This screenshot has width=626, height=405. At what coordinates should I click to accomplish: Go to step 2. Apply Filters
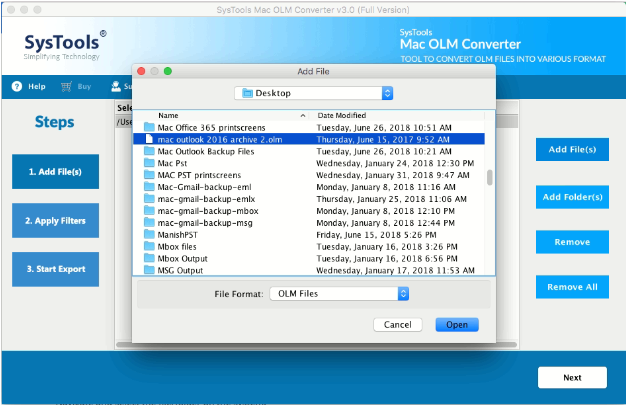coord(56,220)
